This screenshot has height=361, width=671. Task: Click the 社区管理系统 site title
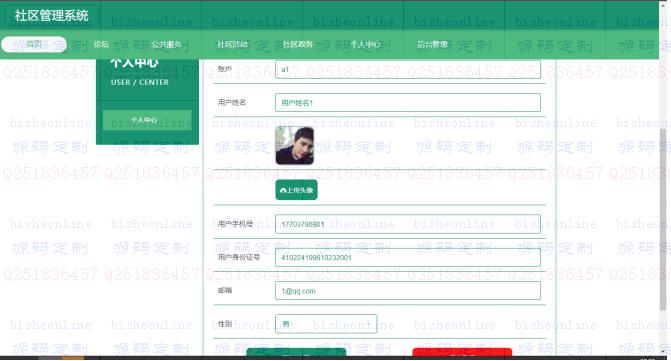[x=51, y=16]
